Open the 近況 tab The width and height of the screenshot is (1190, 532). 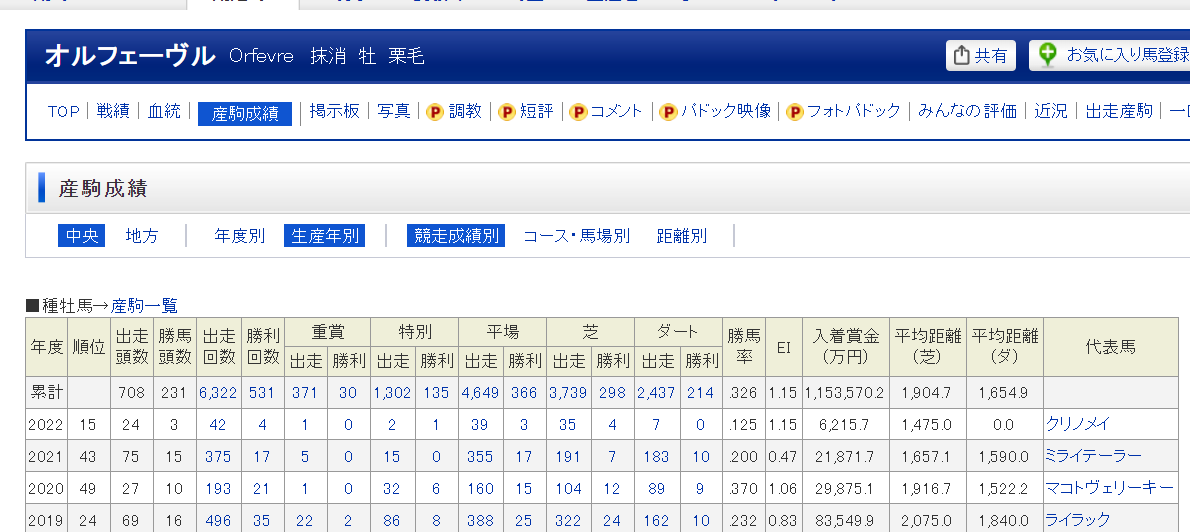1050,112
